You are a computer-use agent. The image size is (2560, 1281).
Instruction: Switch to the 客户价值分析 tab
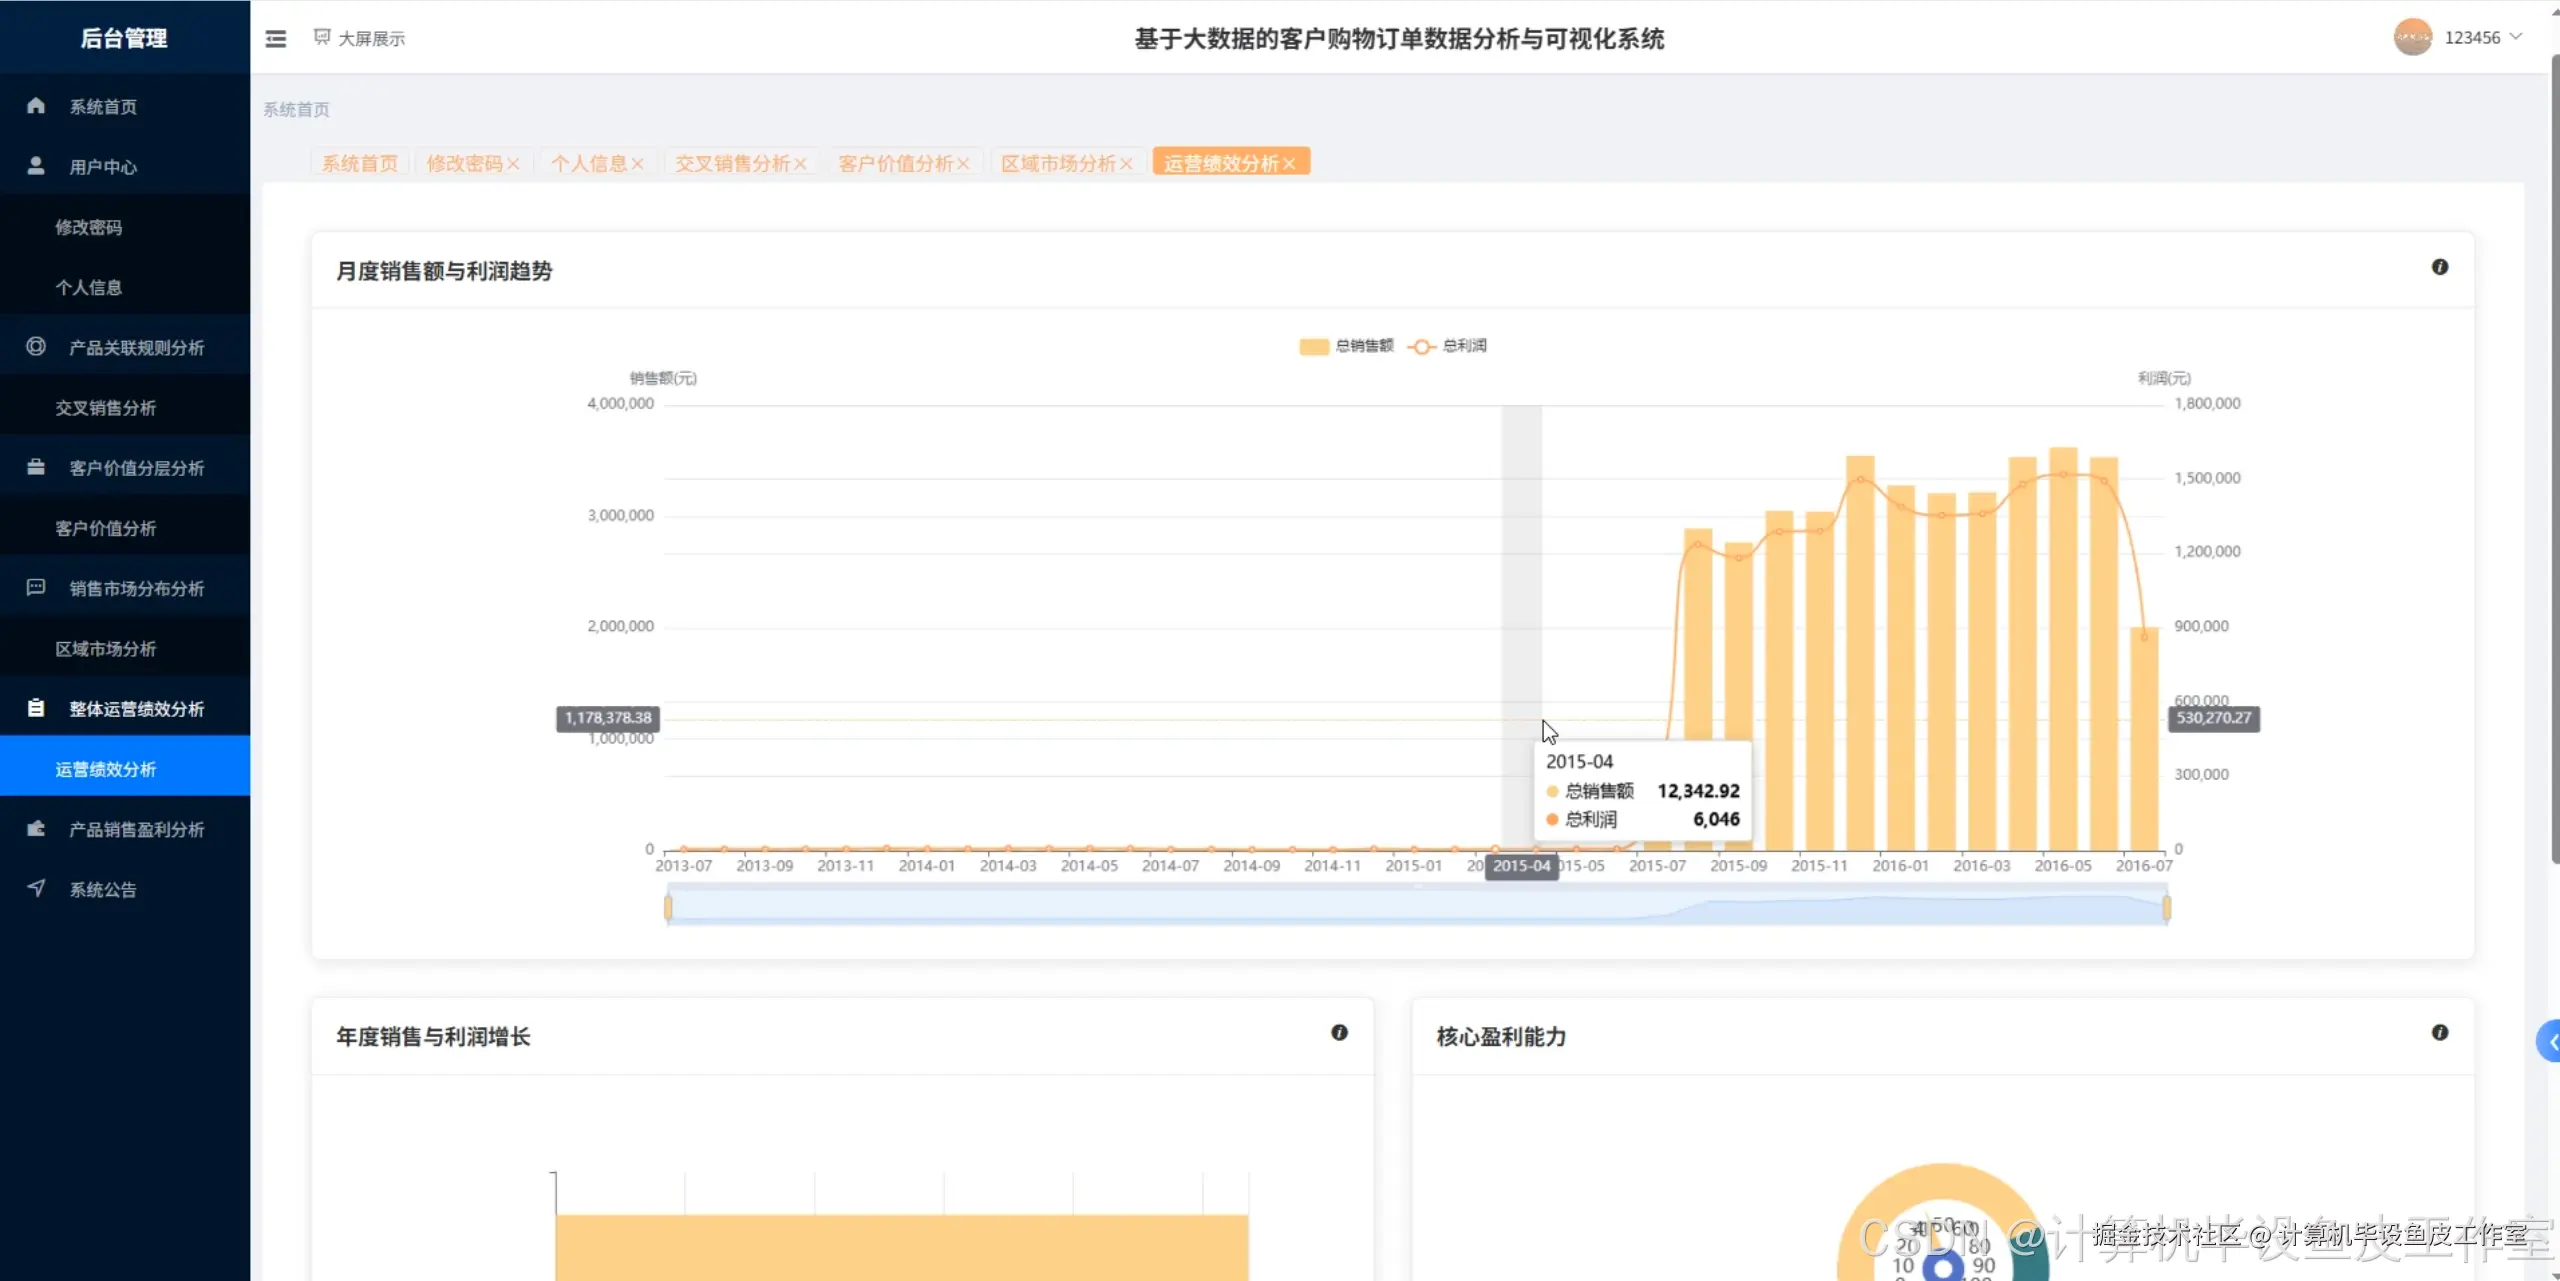point(894,163)
